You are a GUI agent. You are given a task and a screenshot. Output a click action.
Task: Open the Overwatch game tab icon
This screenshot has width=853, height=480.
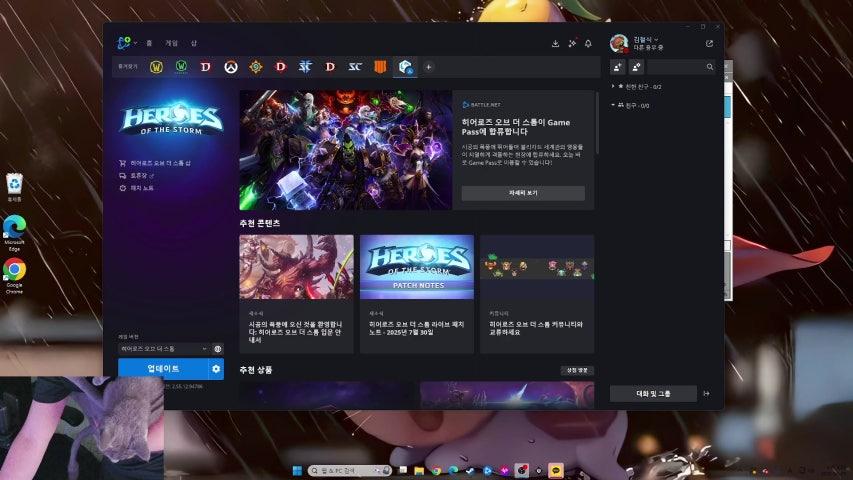coord(231,67)
